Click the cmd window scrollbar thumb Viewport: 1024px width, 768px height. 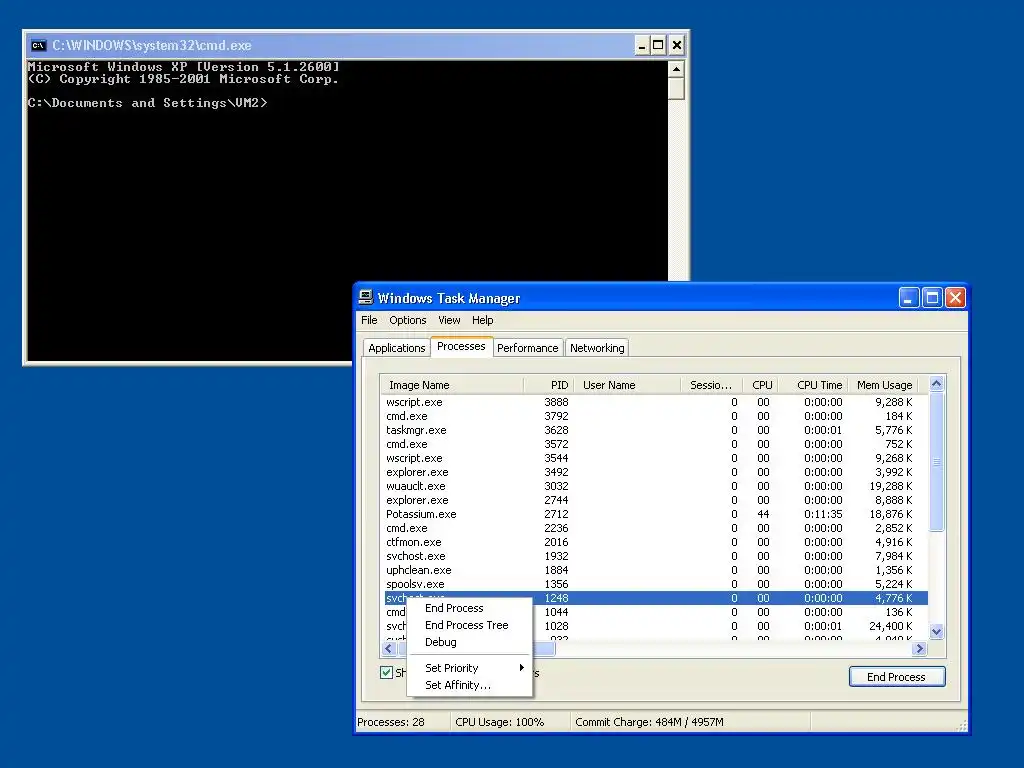(x=676, y=89)
